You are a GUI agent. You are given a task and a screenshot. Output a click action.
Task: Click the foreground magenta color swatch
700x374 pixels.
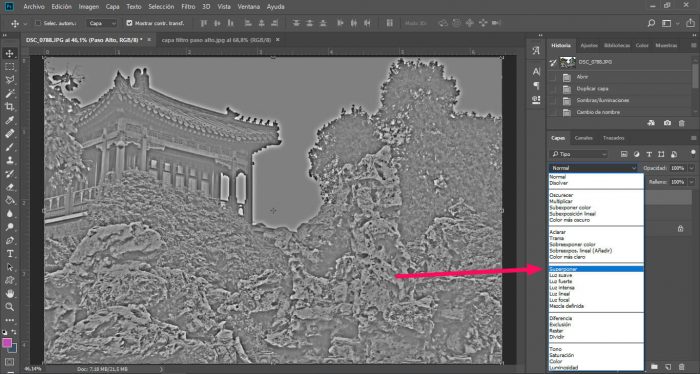(x=7, y=343)
